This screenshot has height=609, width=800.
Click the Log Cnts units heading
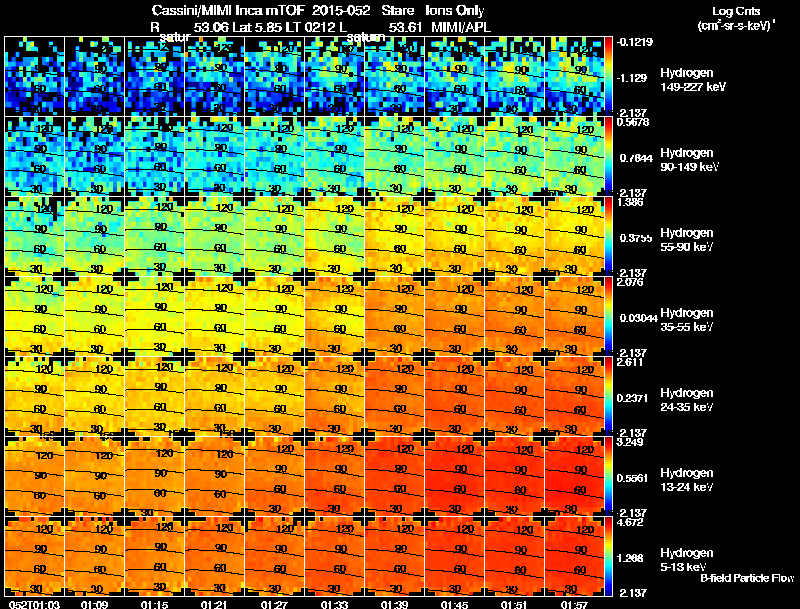pyautogui.click(x=736, y=11)
